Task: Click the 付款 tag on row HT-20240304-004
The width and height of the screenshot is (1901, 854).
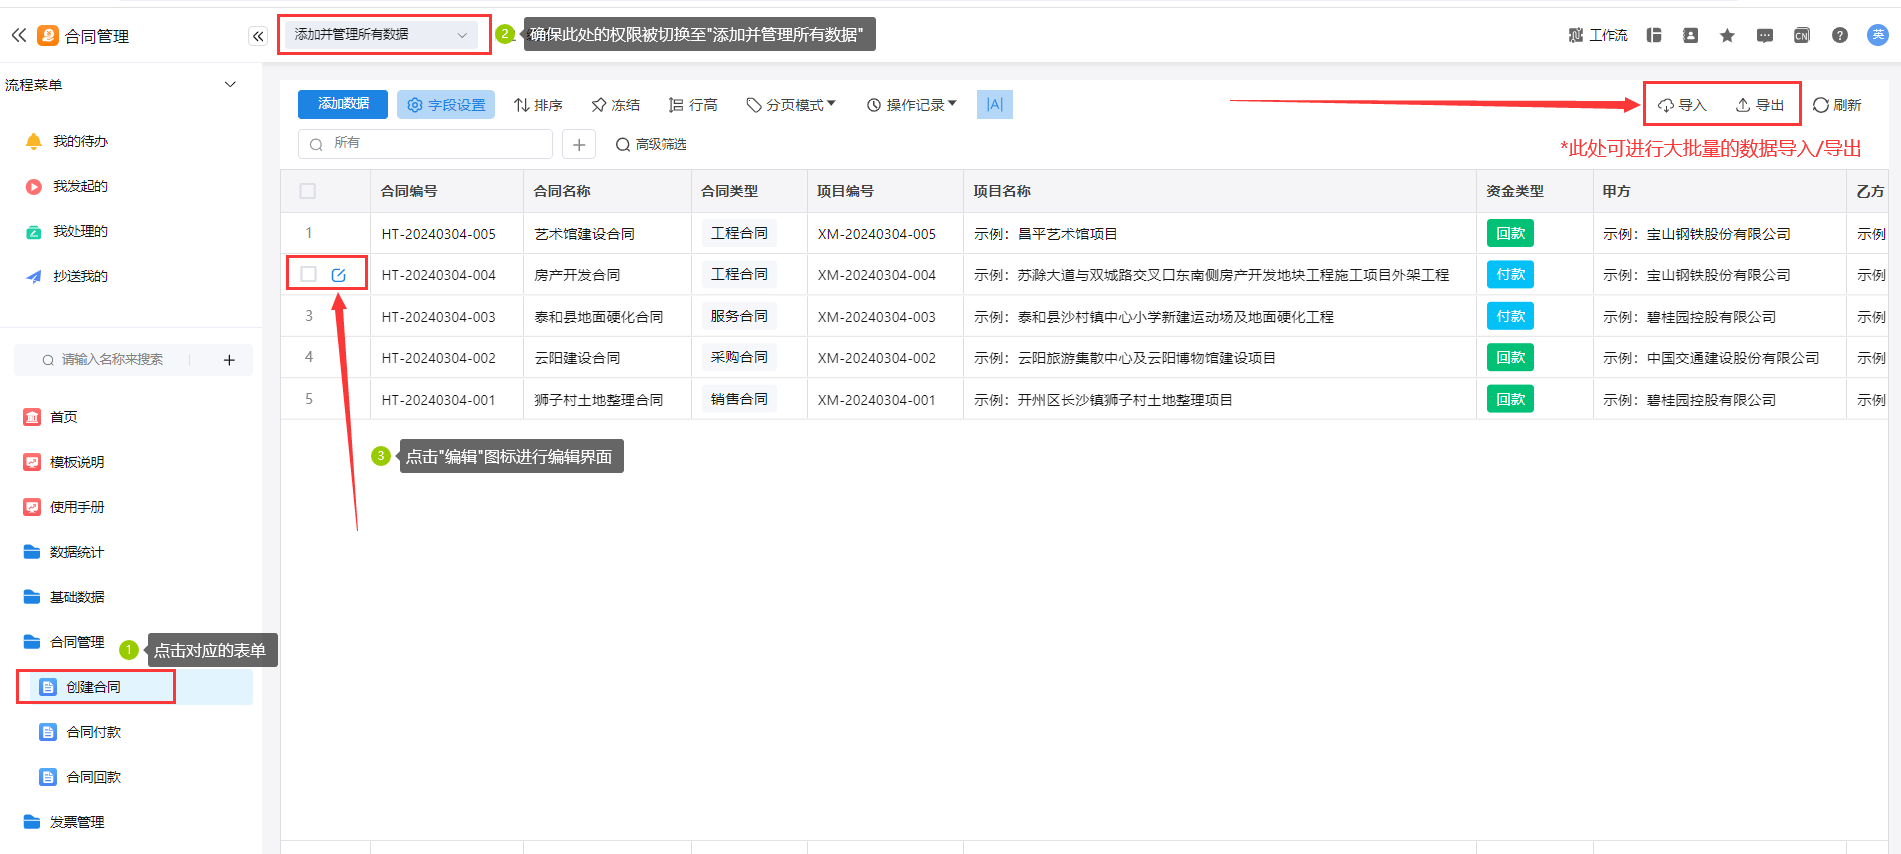Action: tap(1510, 274)
